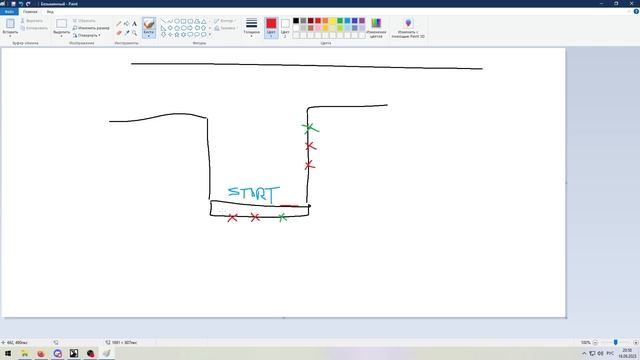This screenshot has width=640, height=360.
Task: Open the Select dropdown arrow
Action: click(x=62, y=36)
